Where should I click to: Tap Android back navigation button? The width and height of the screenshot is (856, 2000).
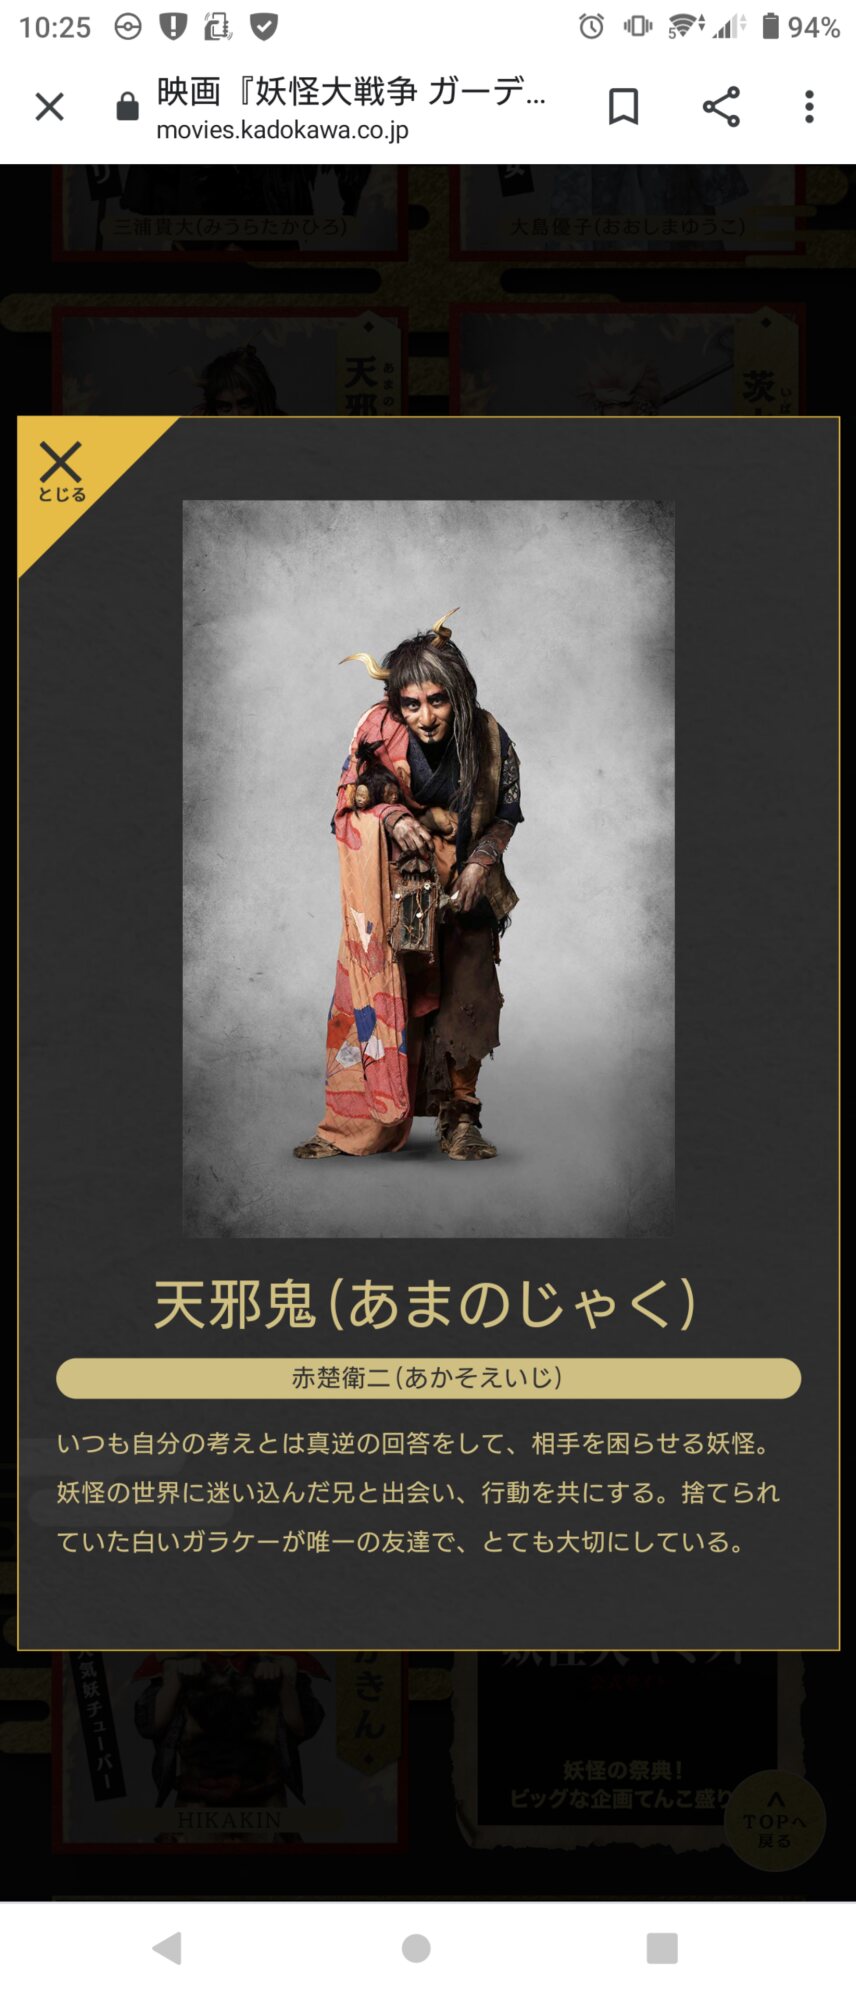click(167, 1948)
